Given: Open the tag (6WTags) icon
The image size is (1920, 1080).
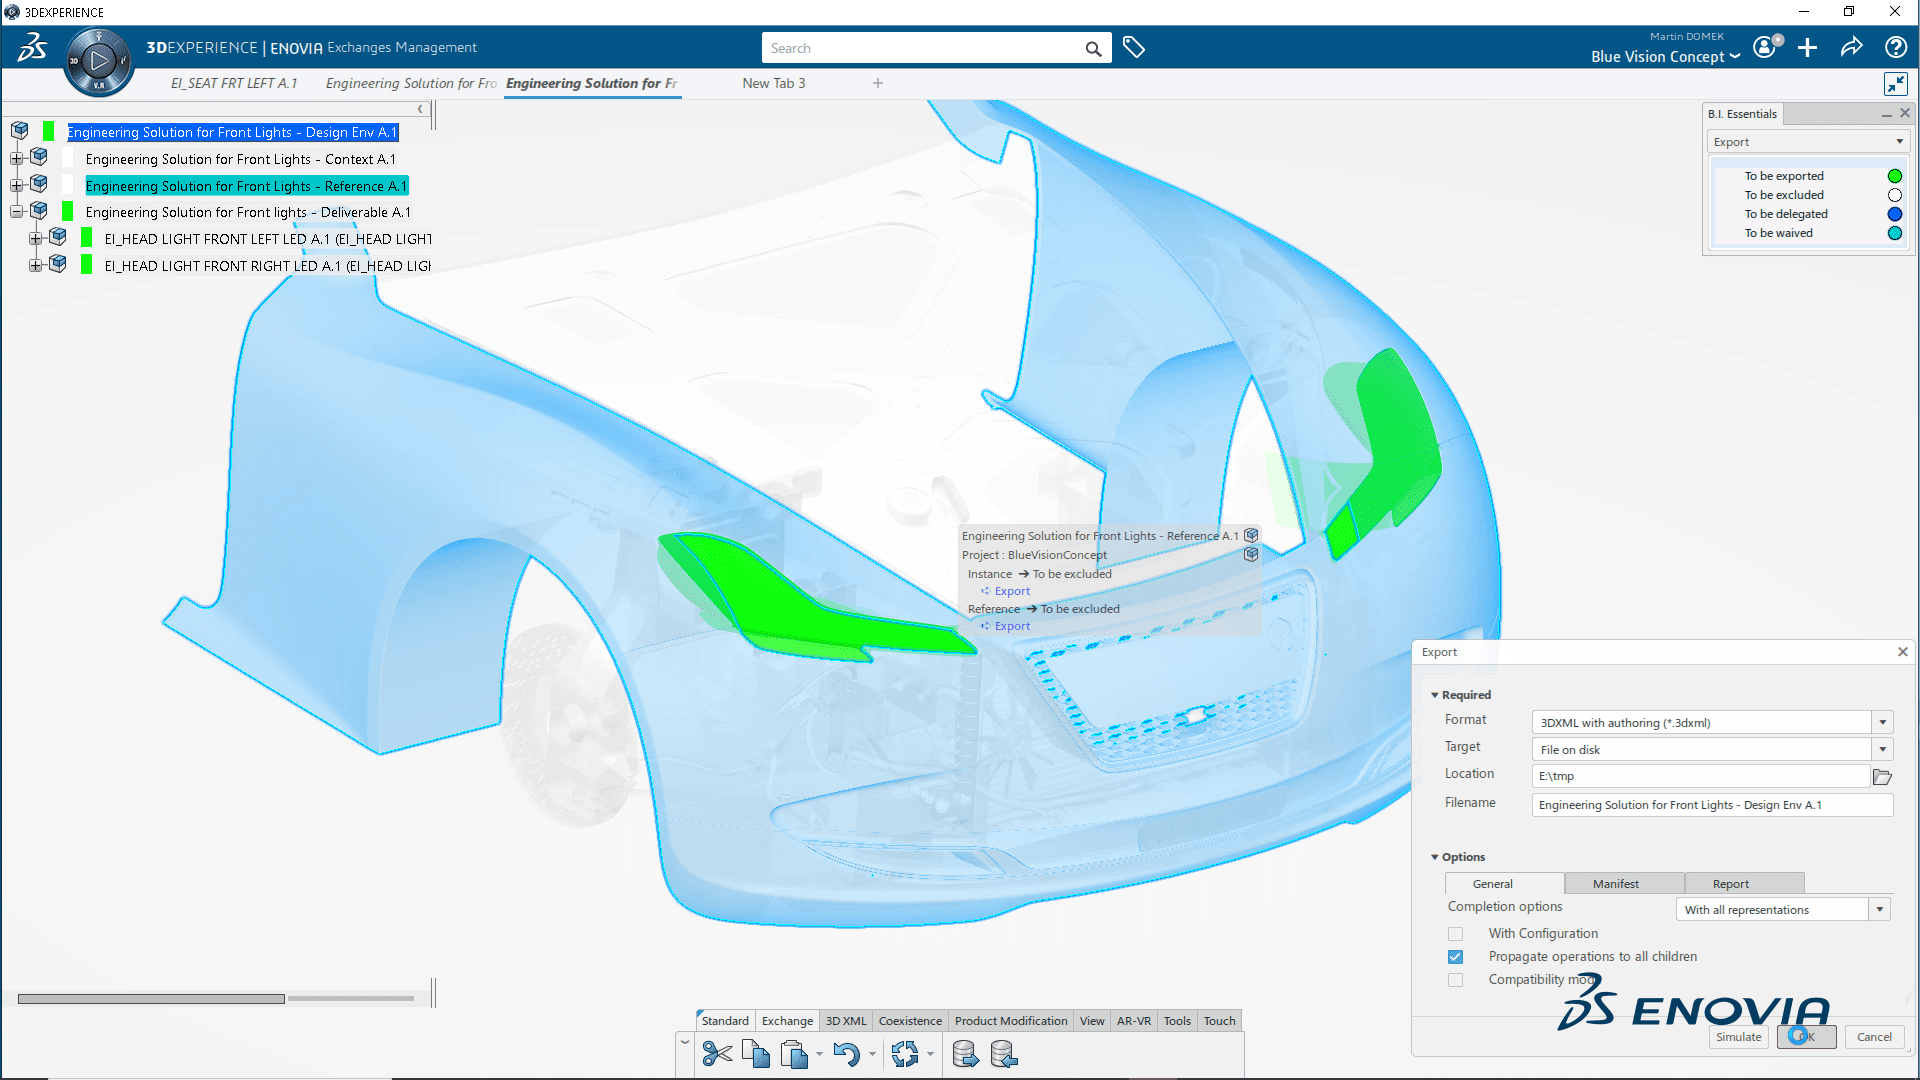Looking at the screenshot, I should (x=1133, y=47).
